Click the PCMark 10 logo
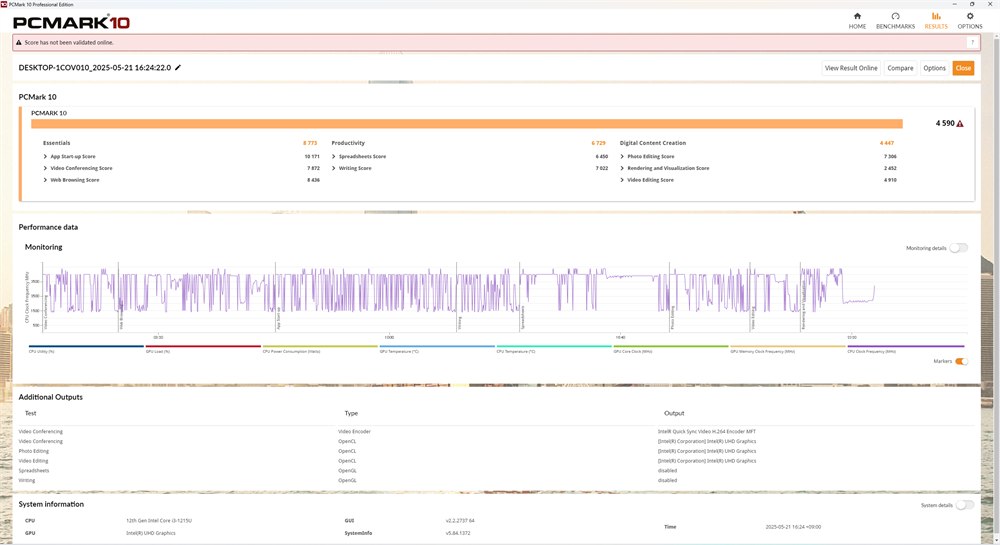This screenshot has height=545, width=1000. point(71,22)
